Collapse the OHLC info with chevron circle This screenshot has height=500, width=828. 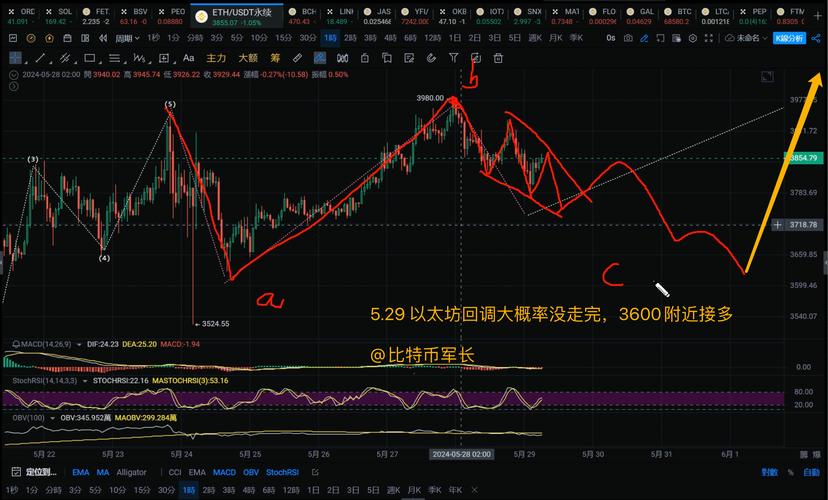tap(14, 75)
